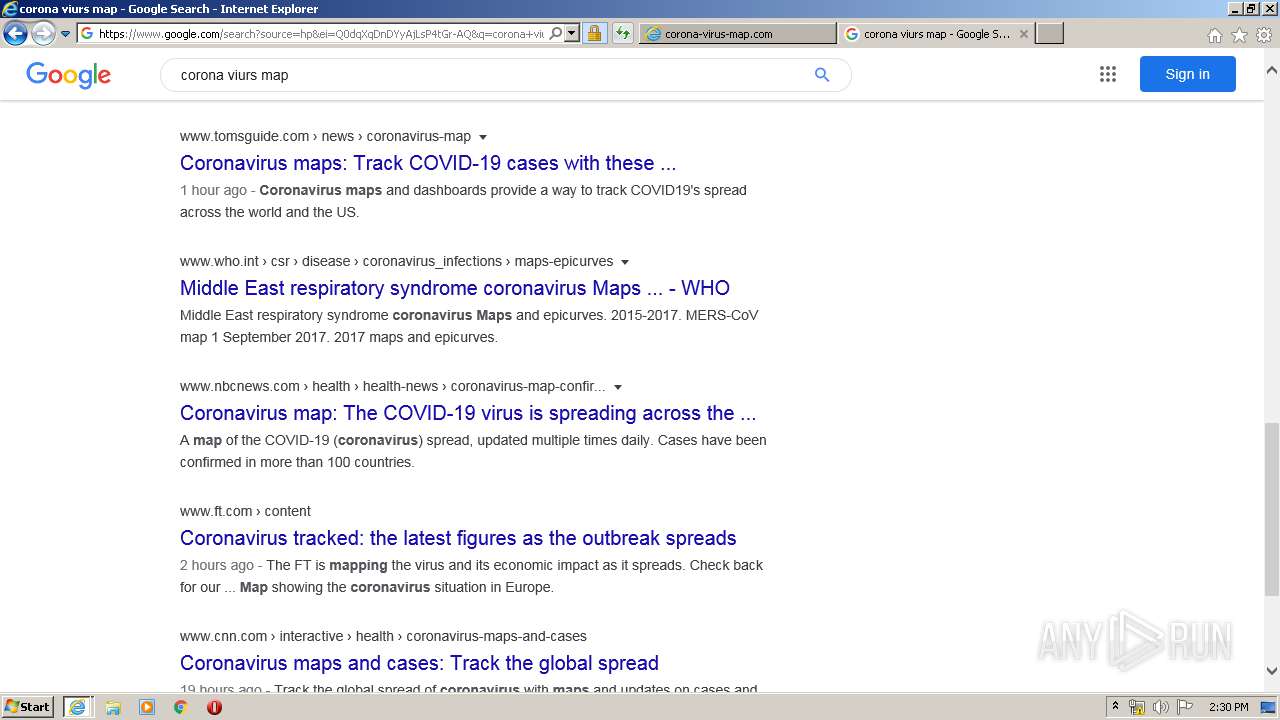Expand the address bar autocomplete dropdown
The image size is (1280, 720).
(572, 34)
